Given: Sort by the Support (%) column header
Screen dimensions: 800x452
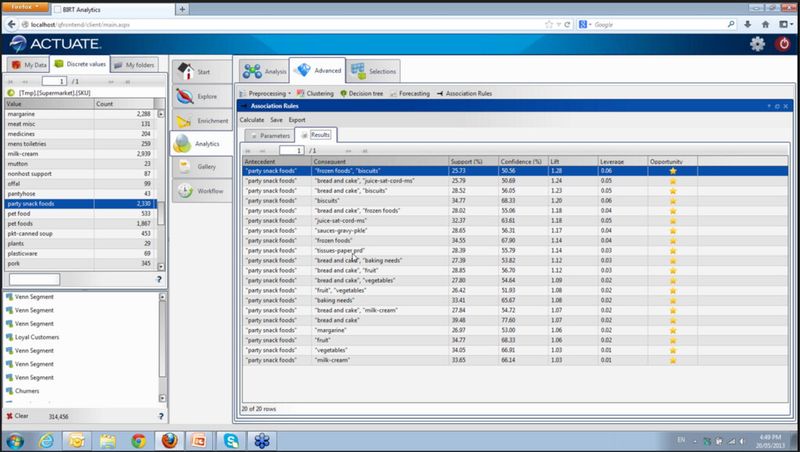Looking at the screenshot, I should 473,161.
